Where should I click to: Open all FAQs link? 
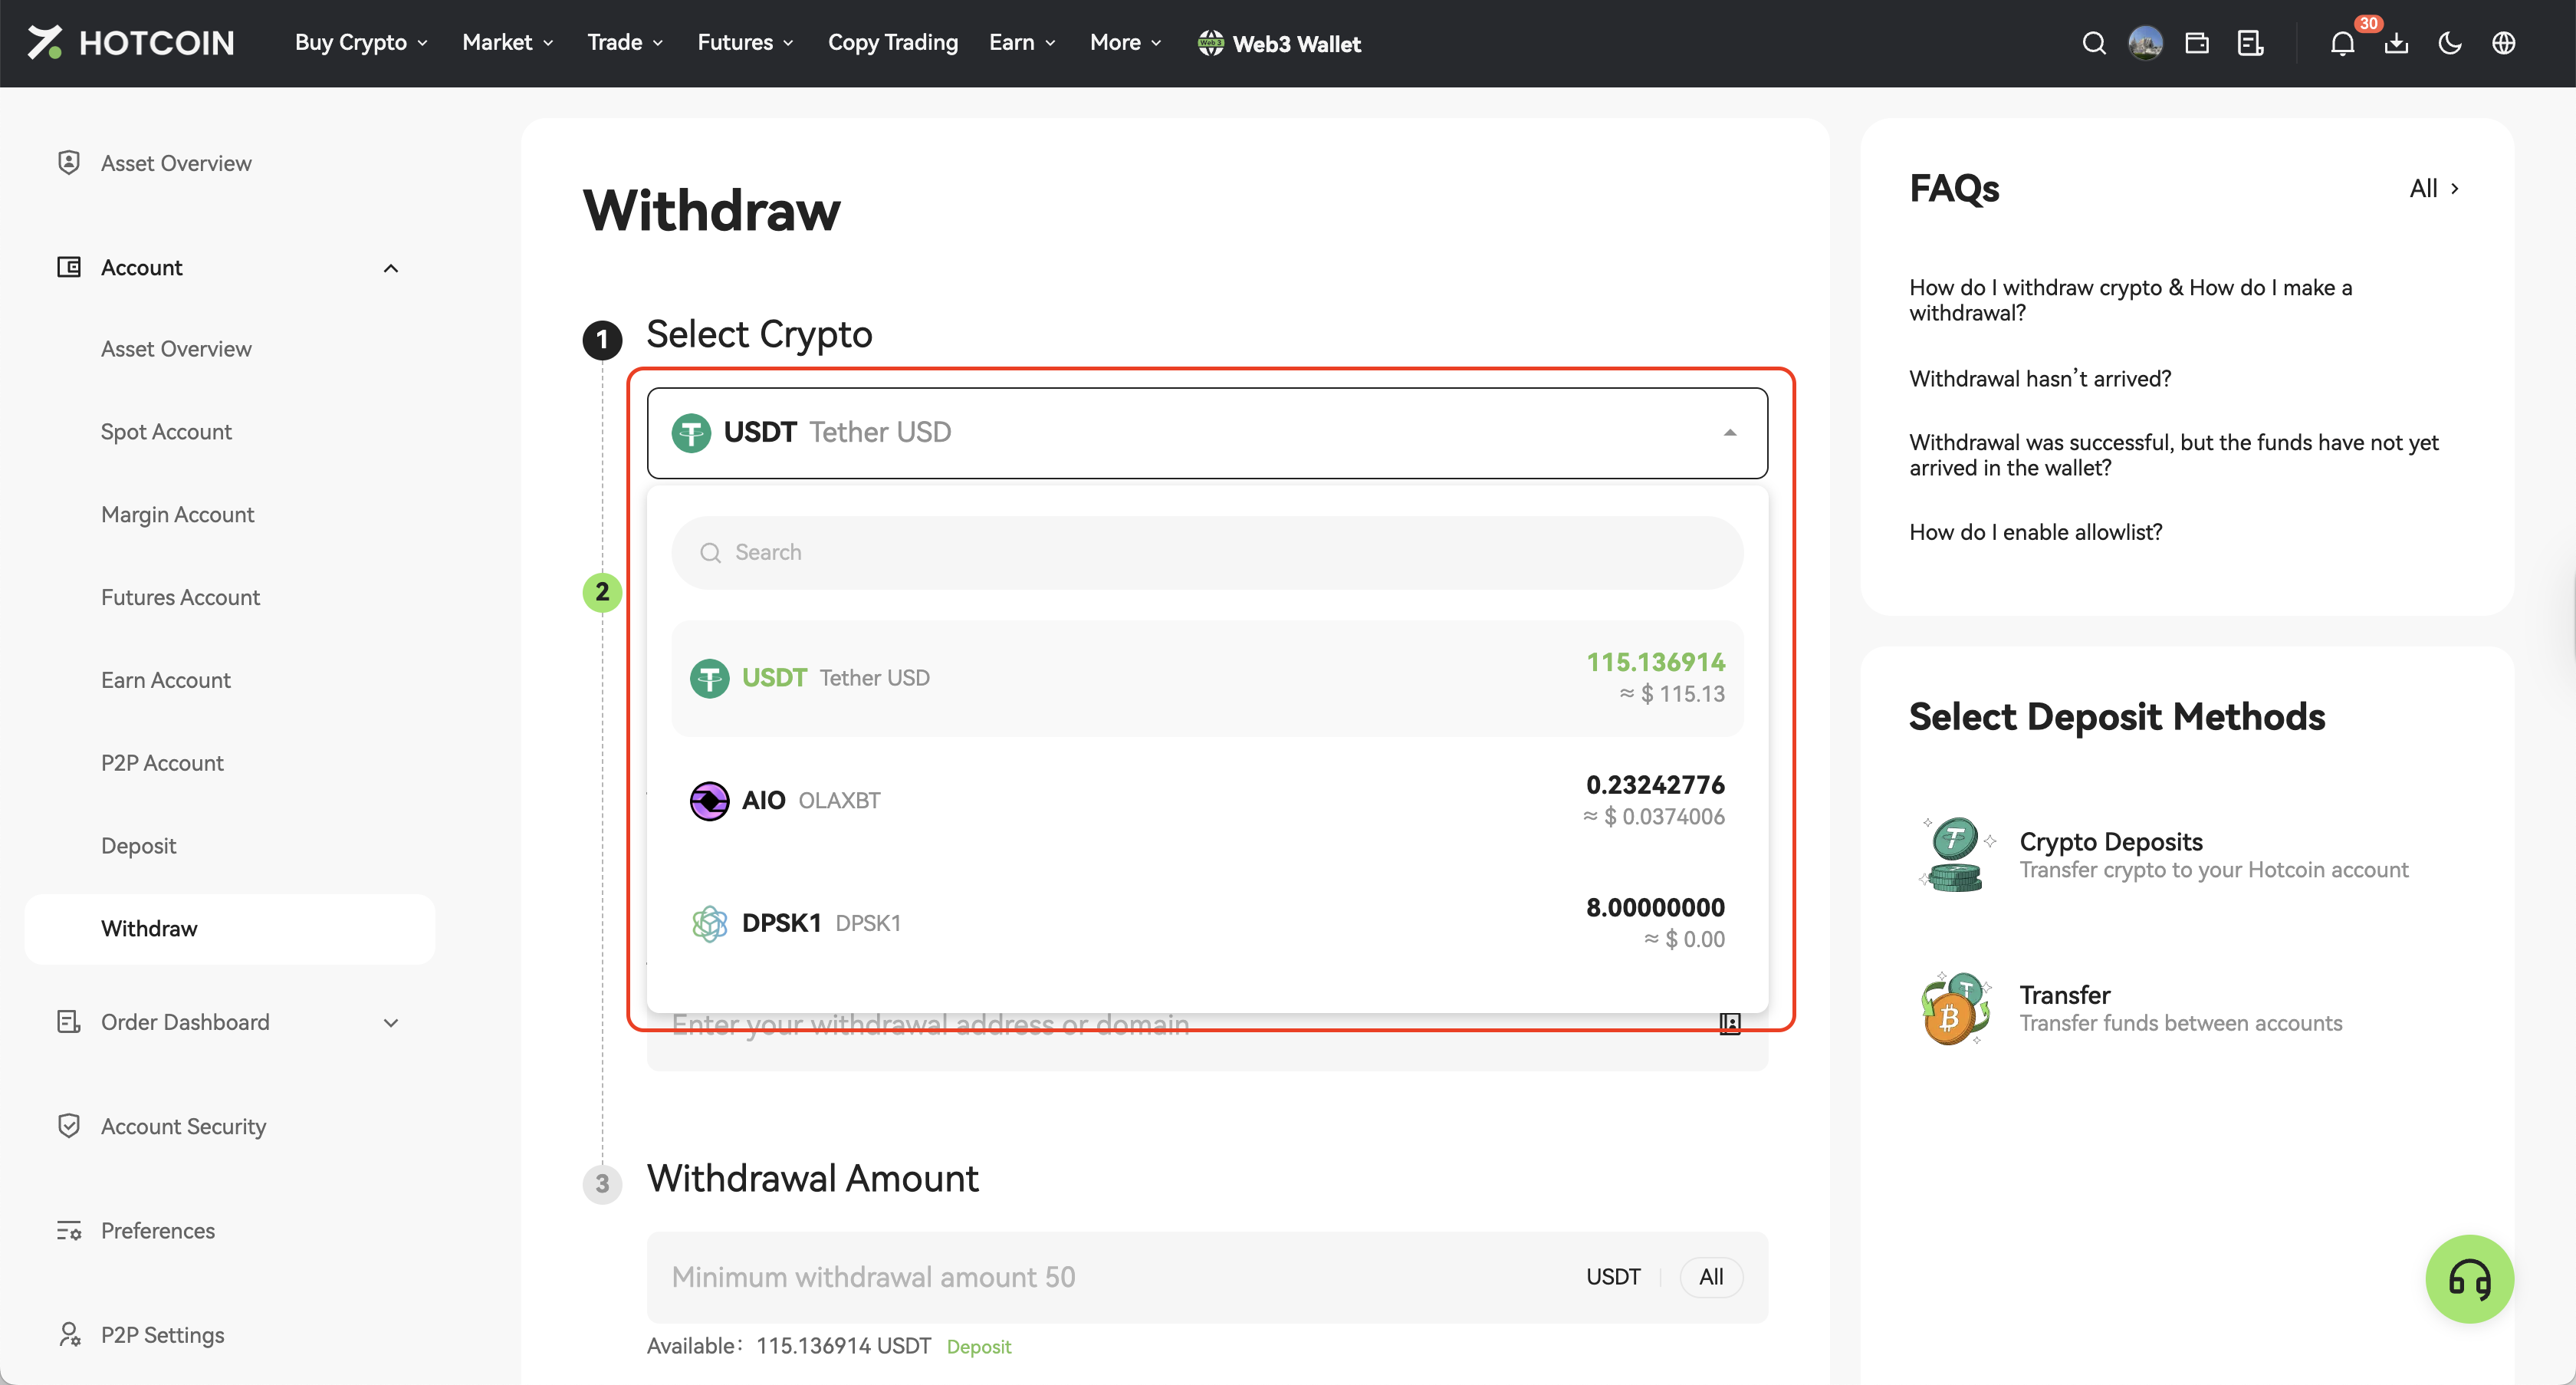click(x=2432, y=188)
